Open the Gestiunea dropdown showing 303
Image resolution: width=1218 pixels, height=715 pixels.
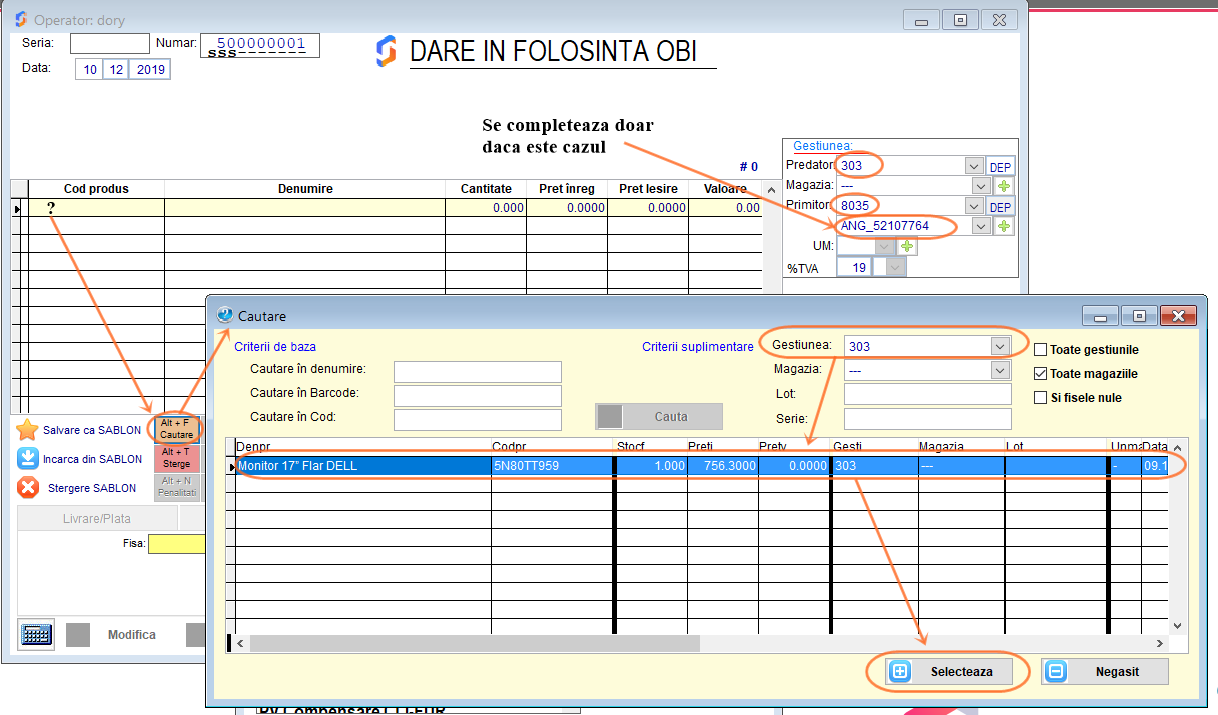coord(1000,345)
